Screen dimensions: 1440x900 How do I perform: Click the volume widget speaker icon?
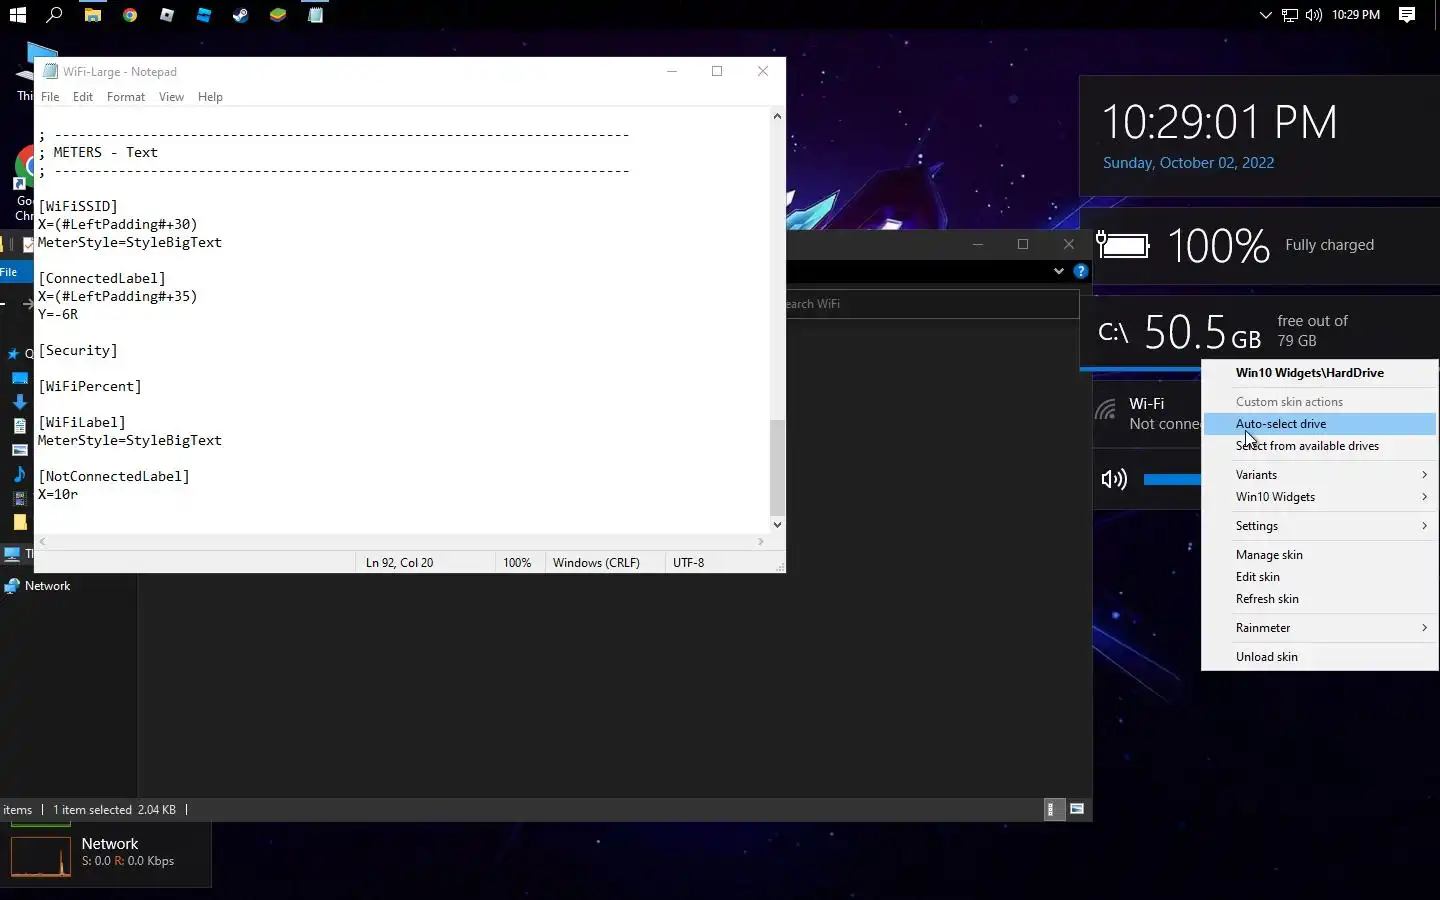(x=1114, y=479)
